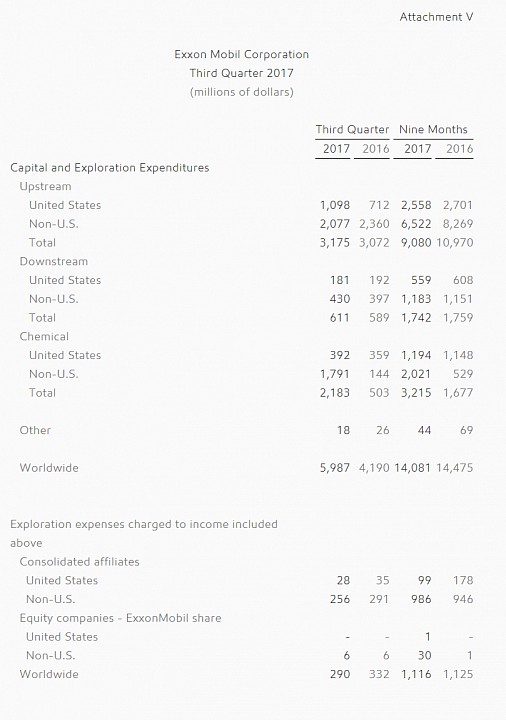Click the Consolidated affiliates label
The width and height of the screenshot is (506, 720).
[x=79, y=562]
